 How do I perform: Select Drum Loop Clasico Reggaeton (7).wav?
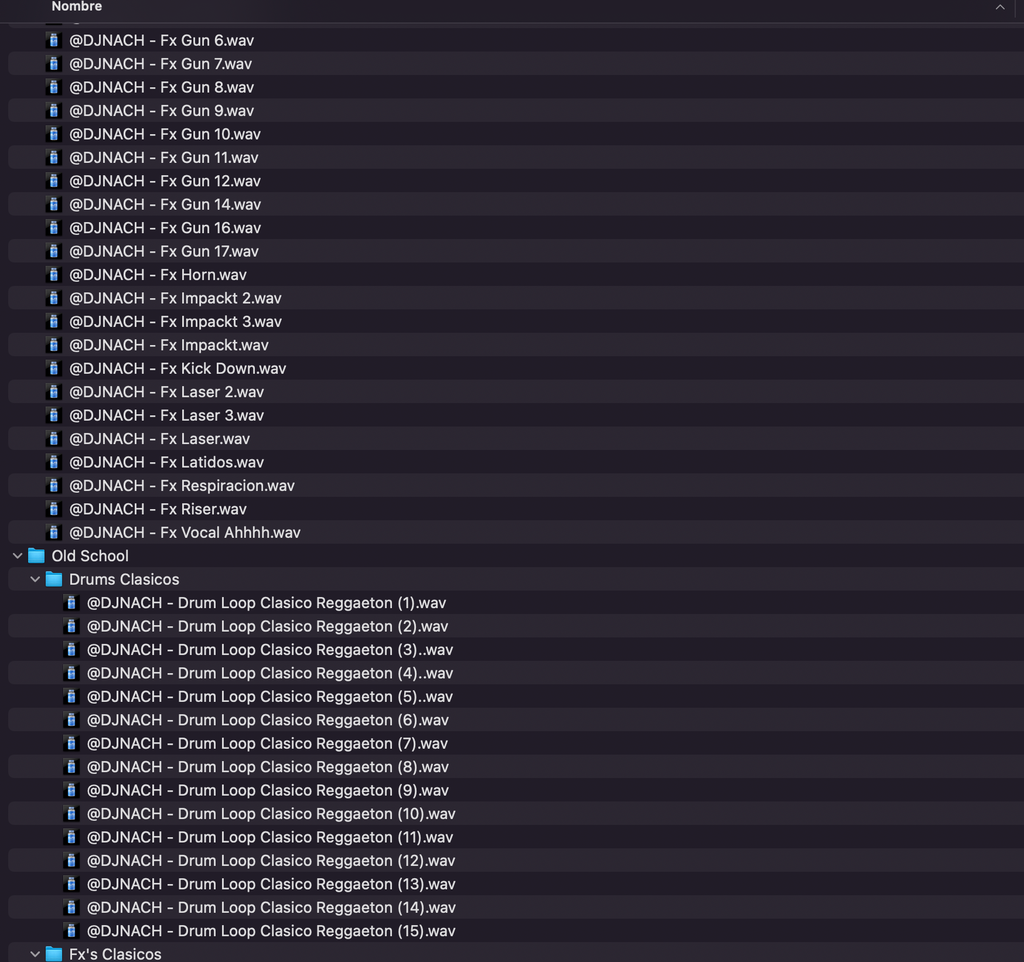coord(268,744)
